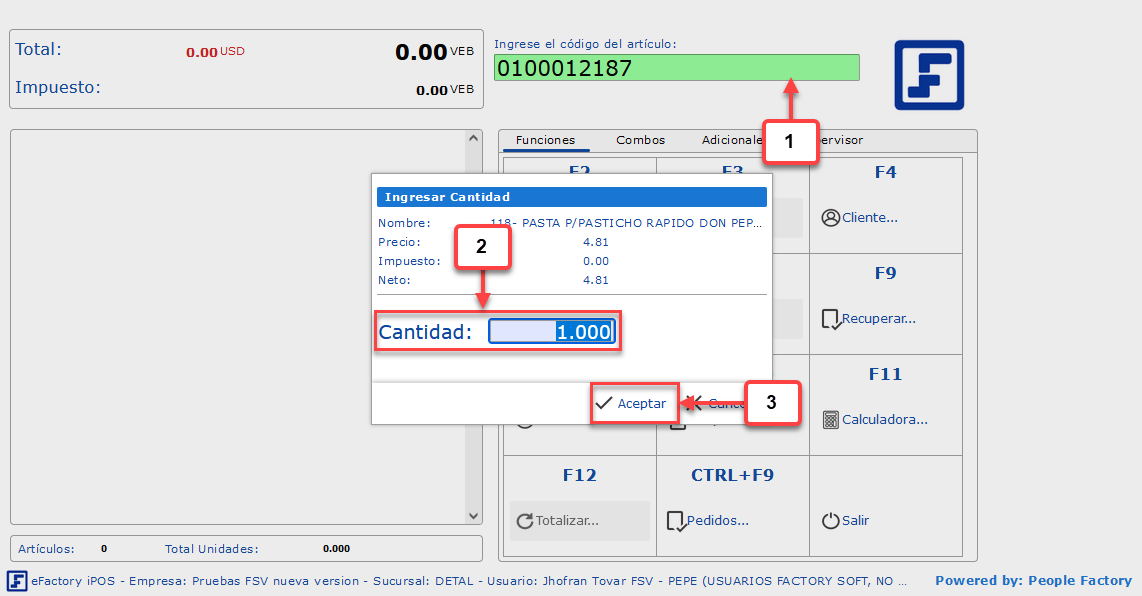
Task: Click the status bar company info text
Action: [469, 581]
